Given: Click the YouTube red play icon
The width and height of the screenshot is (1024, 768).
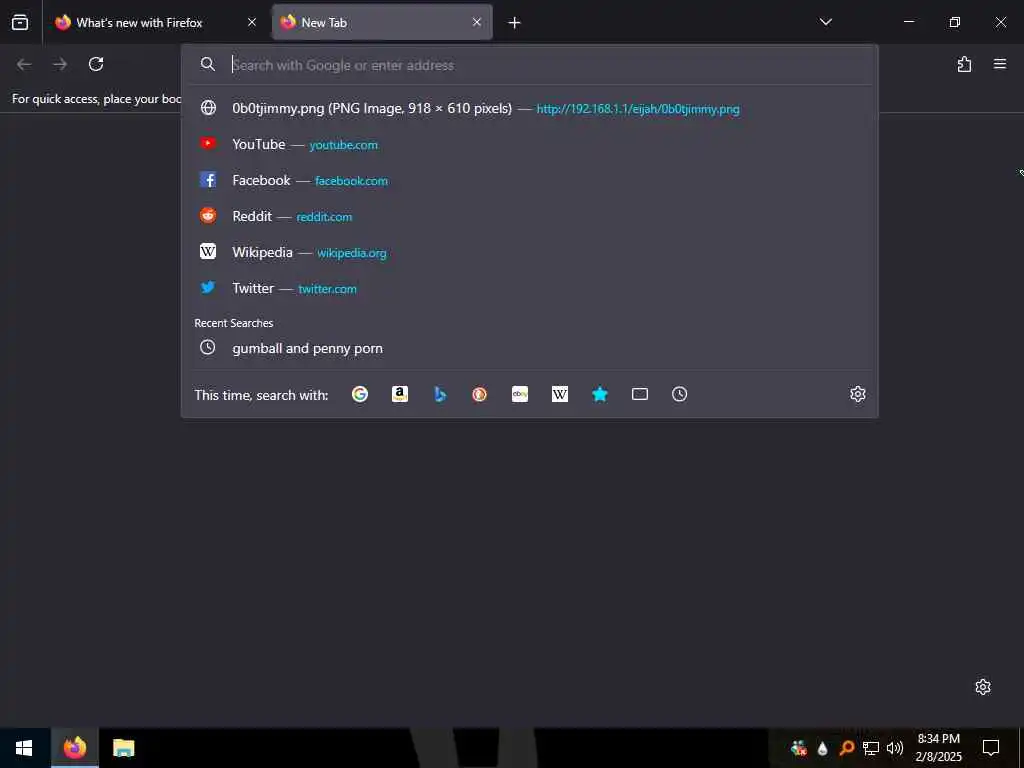Looking at the screenshot, I should (208, 144).
